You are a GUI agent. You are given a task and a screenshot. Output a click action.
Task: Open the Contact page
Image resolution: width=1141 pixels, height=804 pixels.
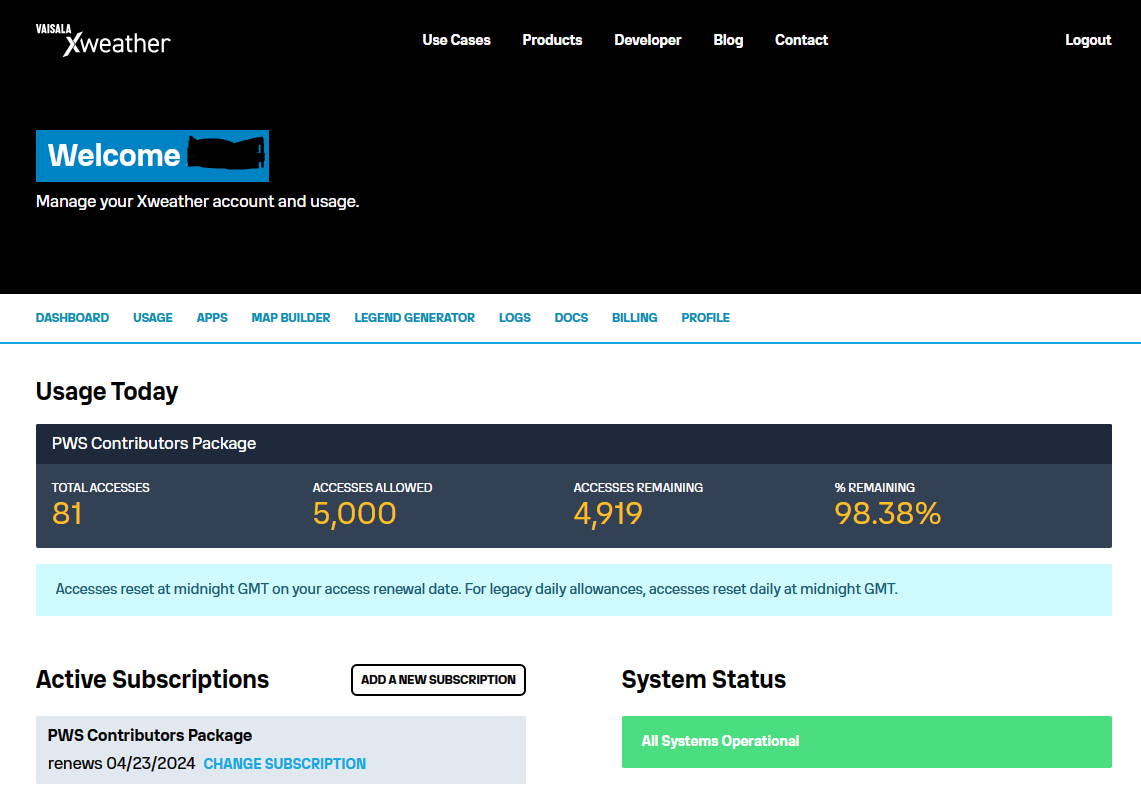coord(801,40)
